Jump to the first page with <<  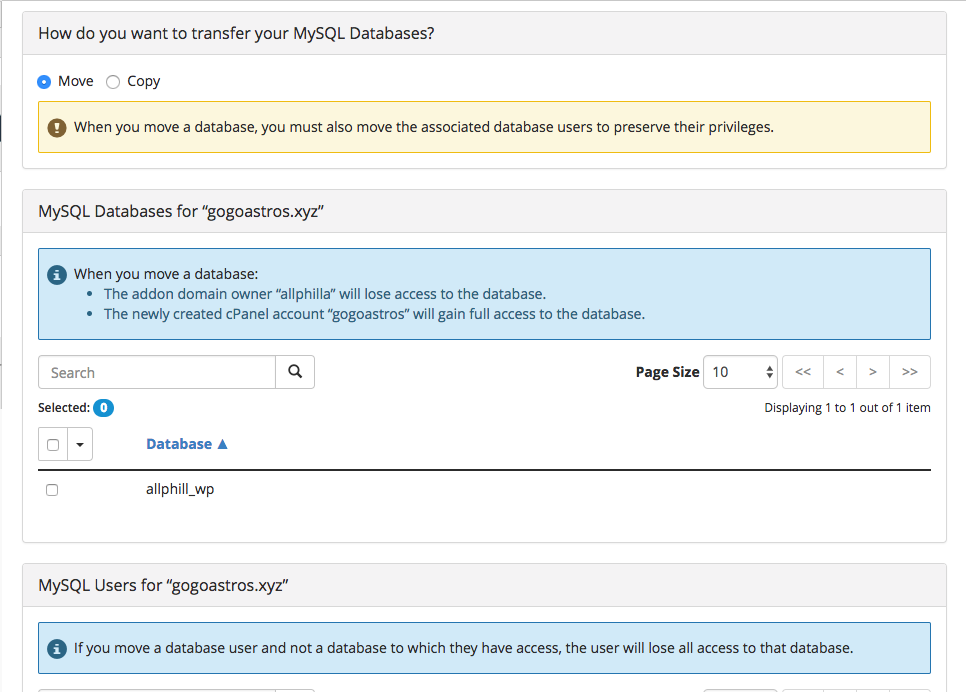coord(802,372)
